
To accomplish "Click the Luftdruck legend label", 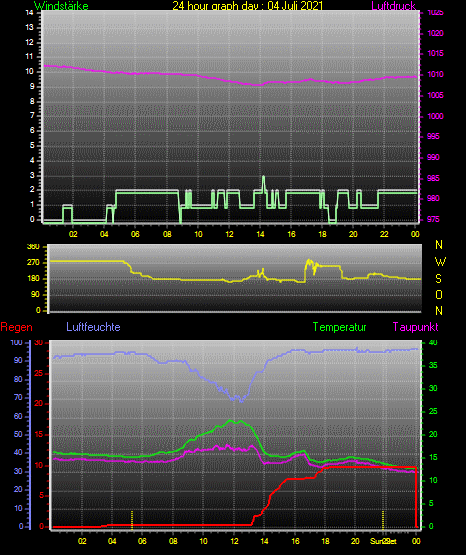I will 393,6.
